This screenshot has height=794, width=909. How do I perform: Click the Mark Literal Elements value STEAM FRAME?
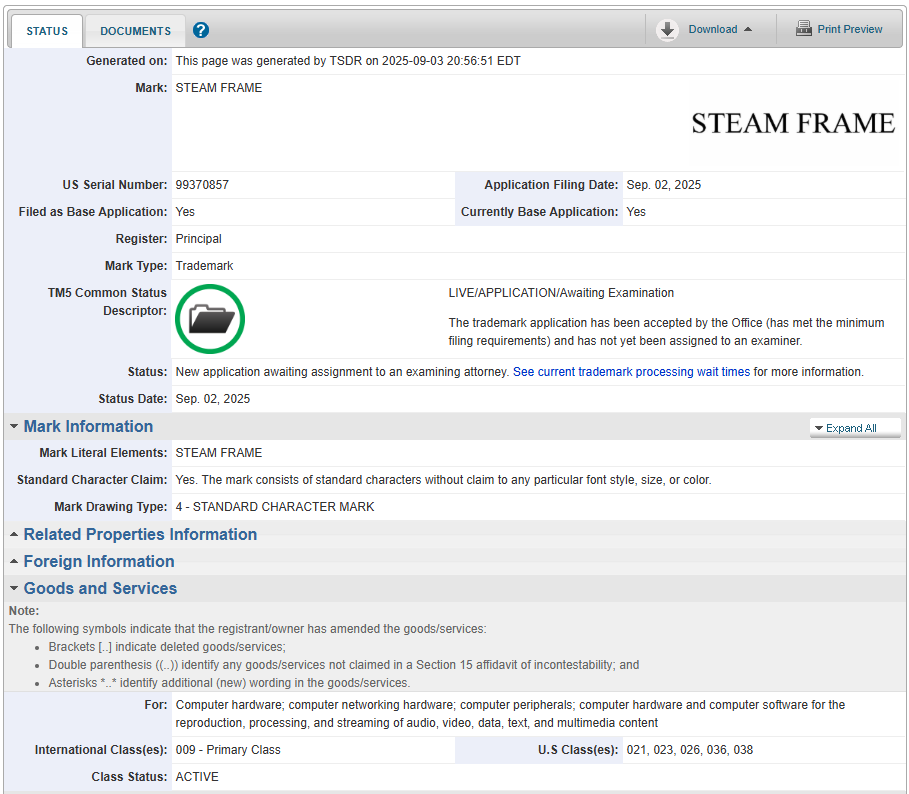click(x=219, y=453)
